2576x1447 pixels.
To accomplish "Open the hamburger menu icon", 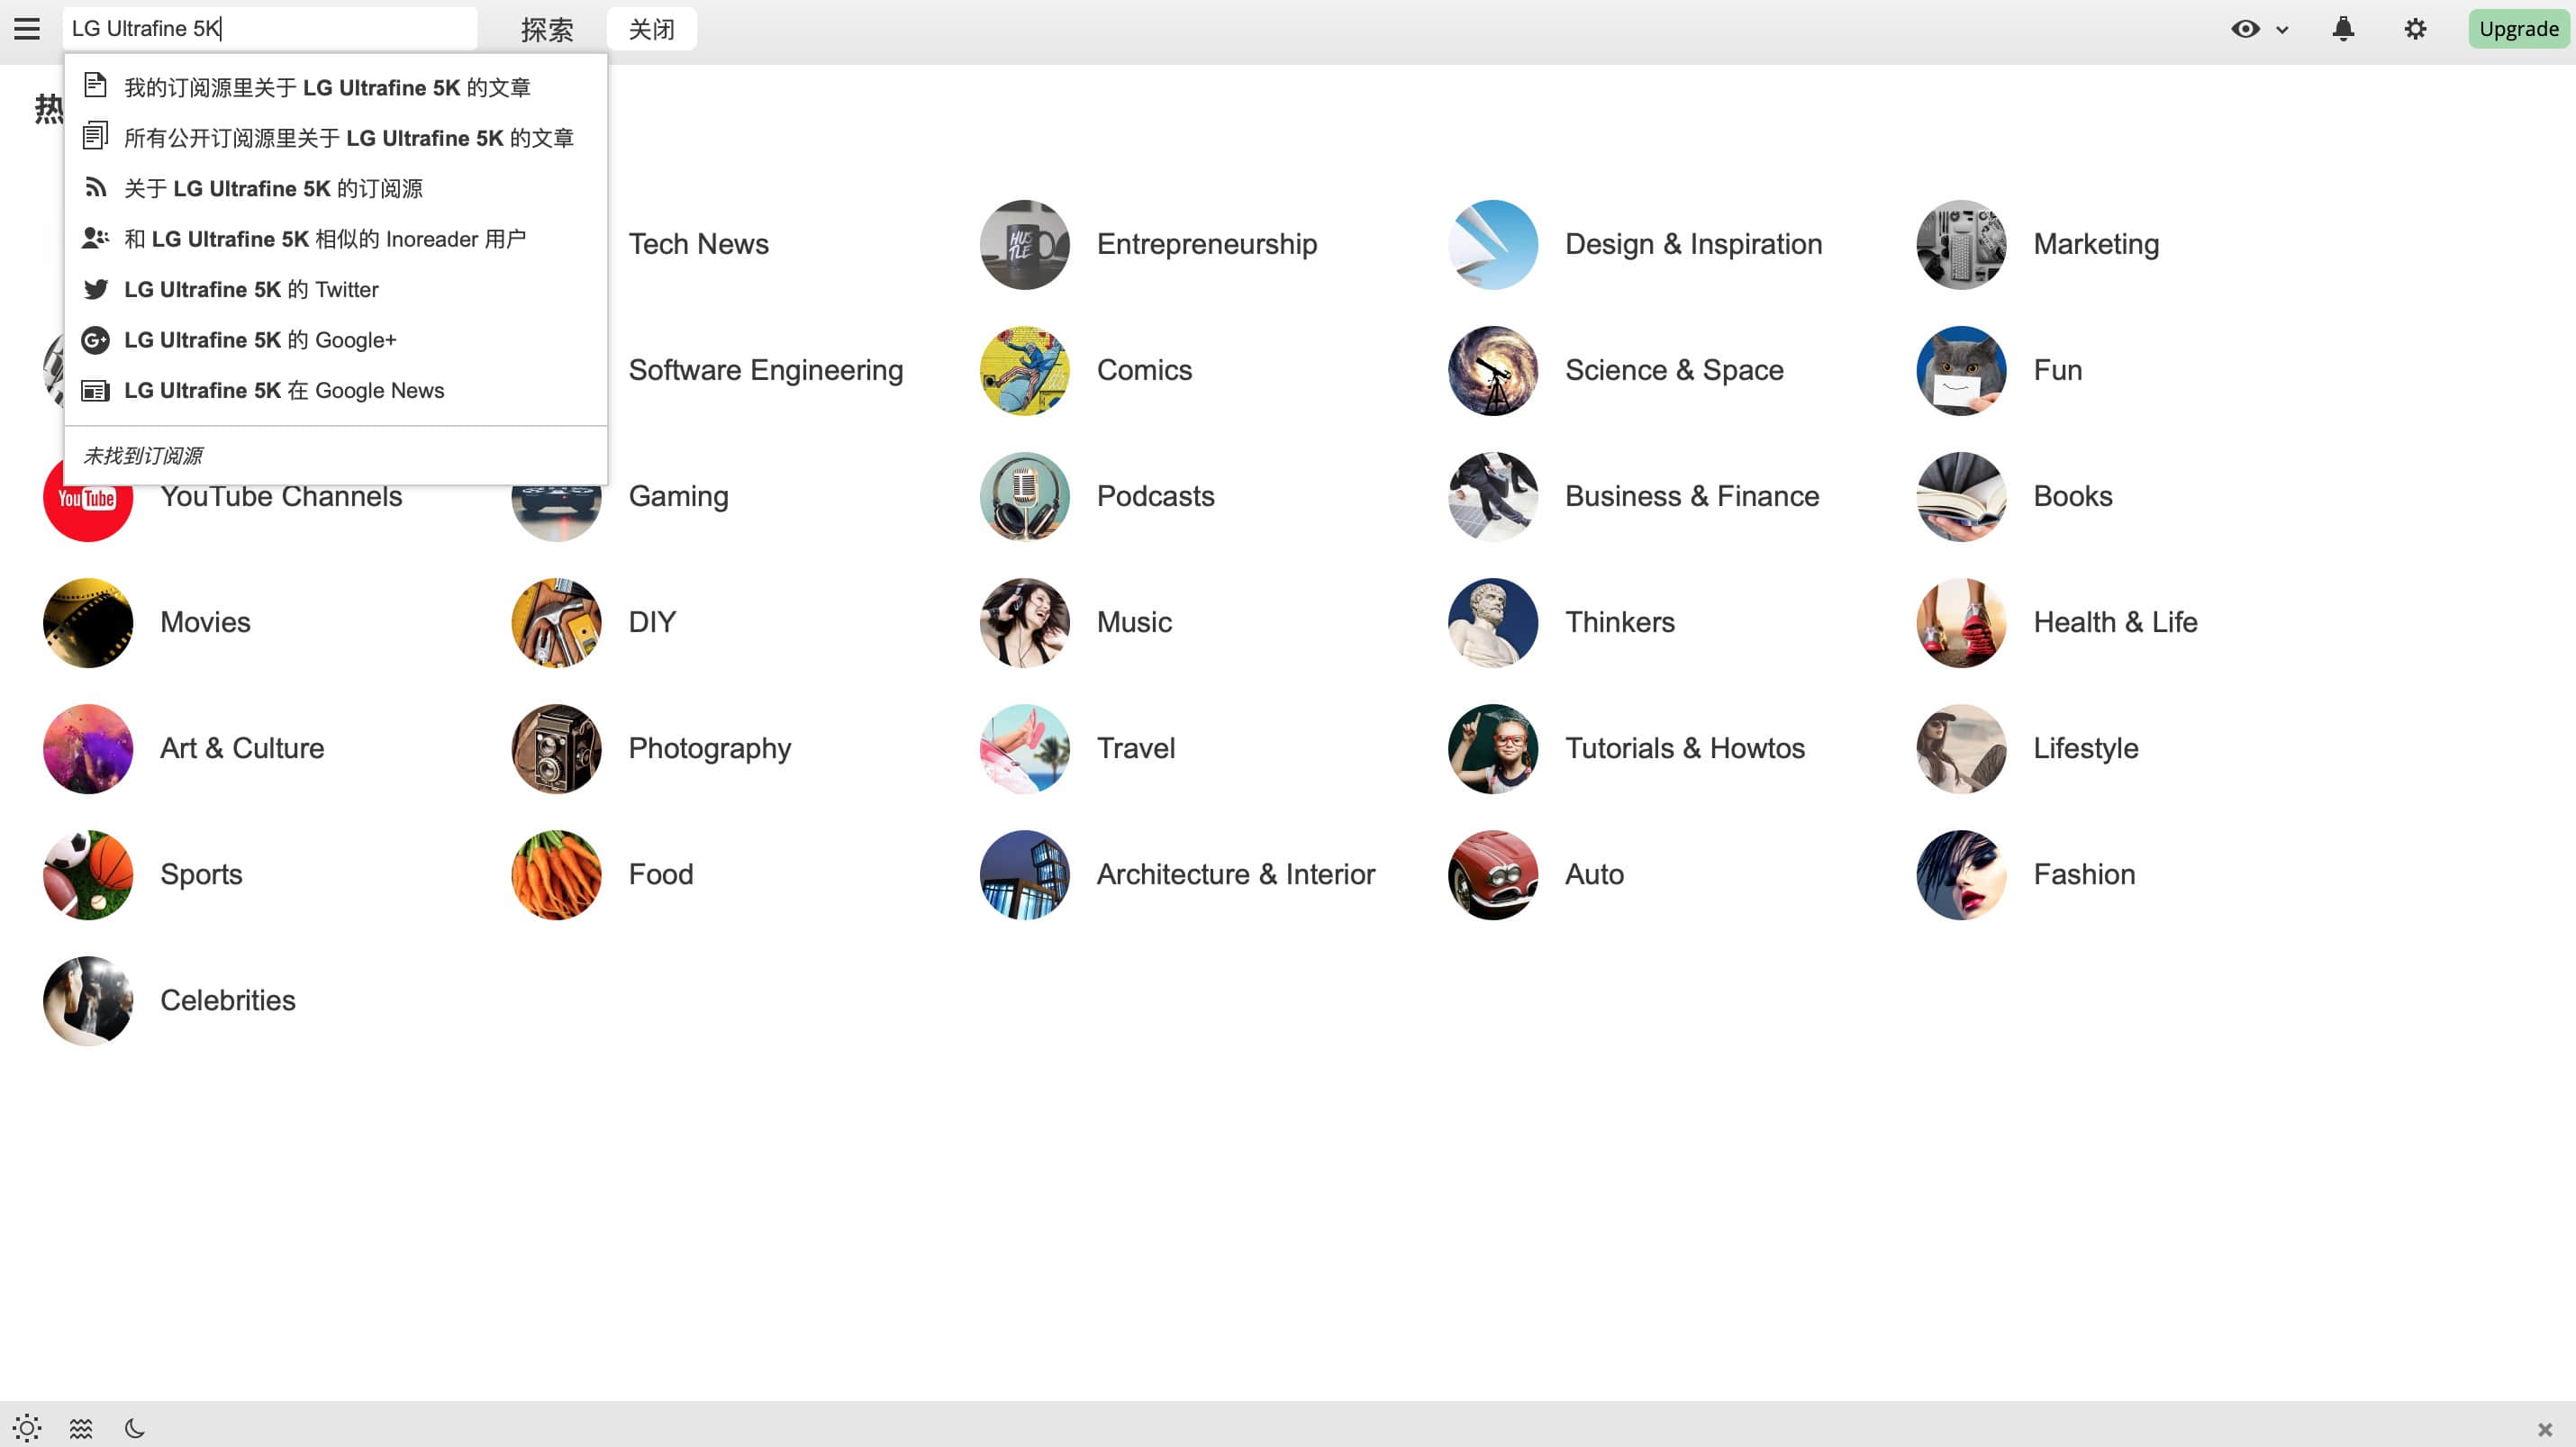I will click(x=27, y=29).
